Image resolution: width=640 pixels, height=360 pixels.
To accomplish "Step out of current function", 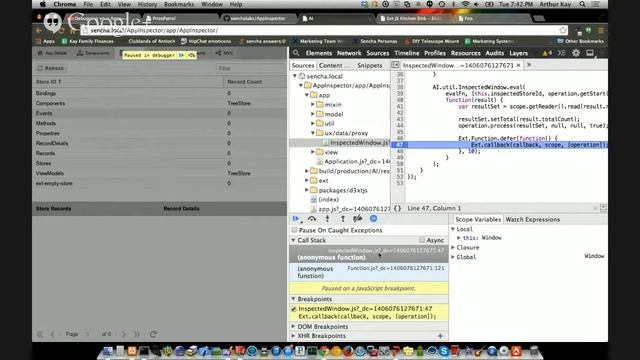I will click(x=343, y=219).
